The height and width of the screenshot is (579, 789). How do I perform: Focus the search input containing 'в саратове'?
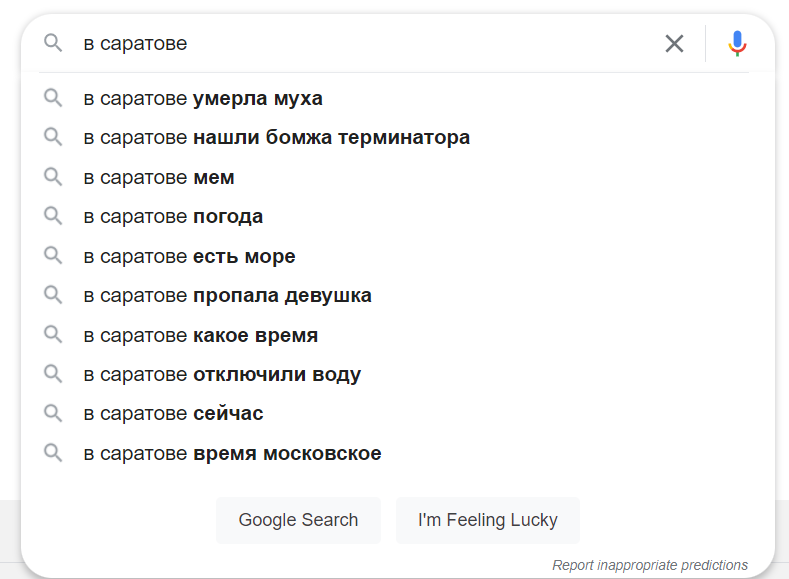(x=360, y=44)
